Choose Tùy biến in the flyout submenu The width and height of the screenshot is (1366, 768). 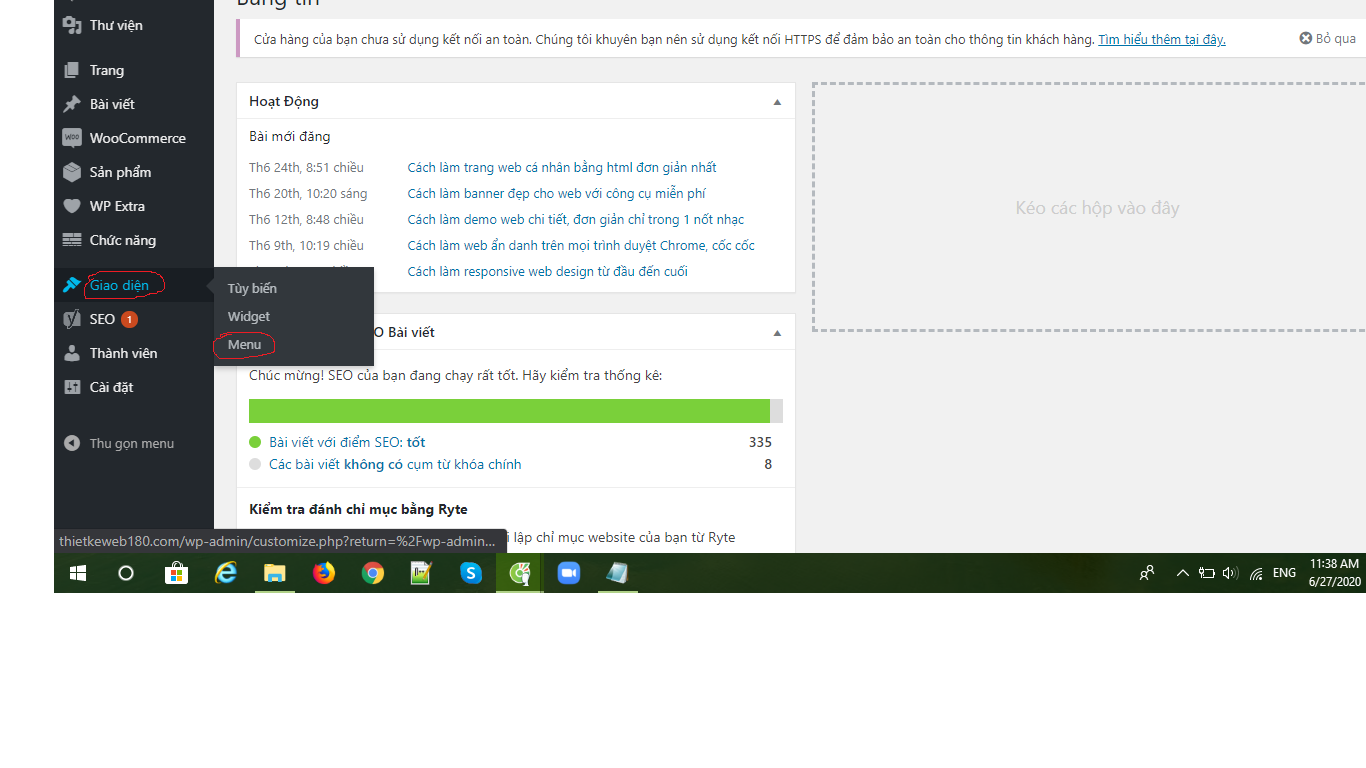pyautogui.click(x=252, y=288)
